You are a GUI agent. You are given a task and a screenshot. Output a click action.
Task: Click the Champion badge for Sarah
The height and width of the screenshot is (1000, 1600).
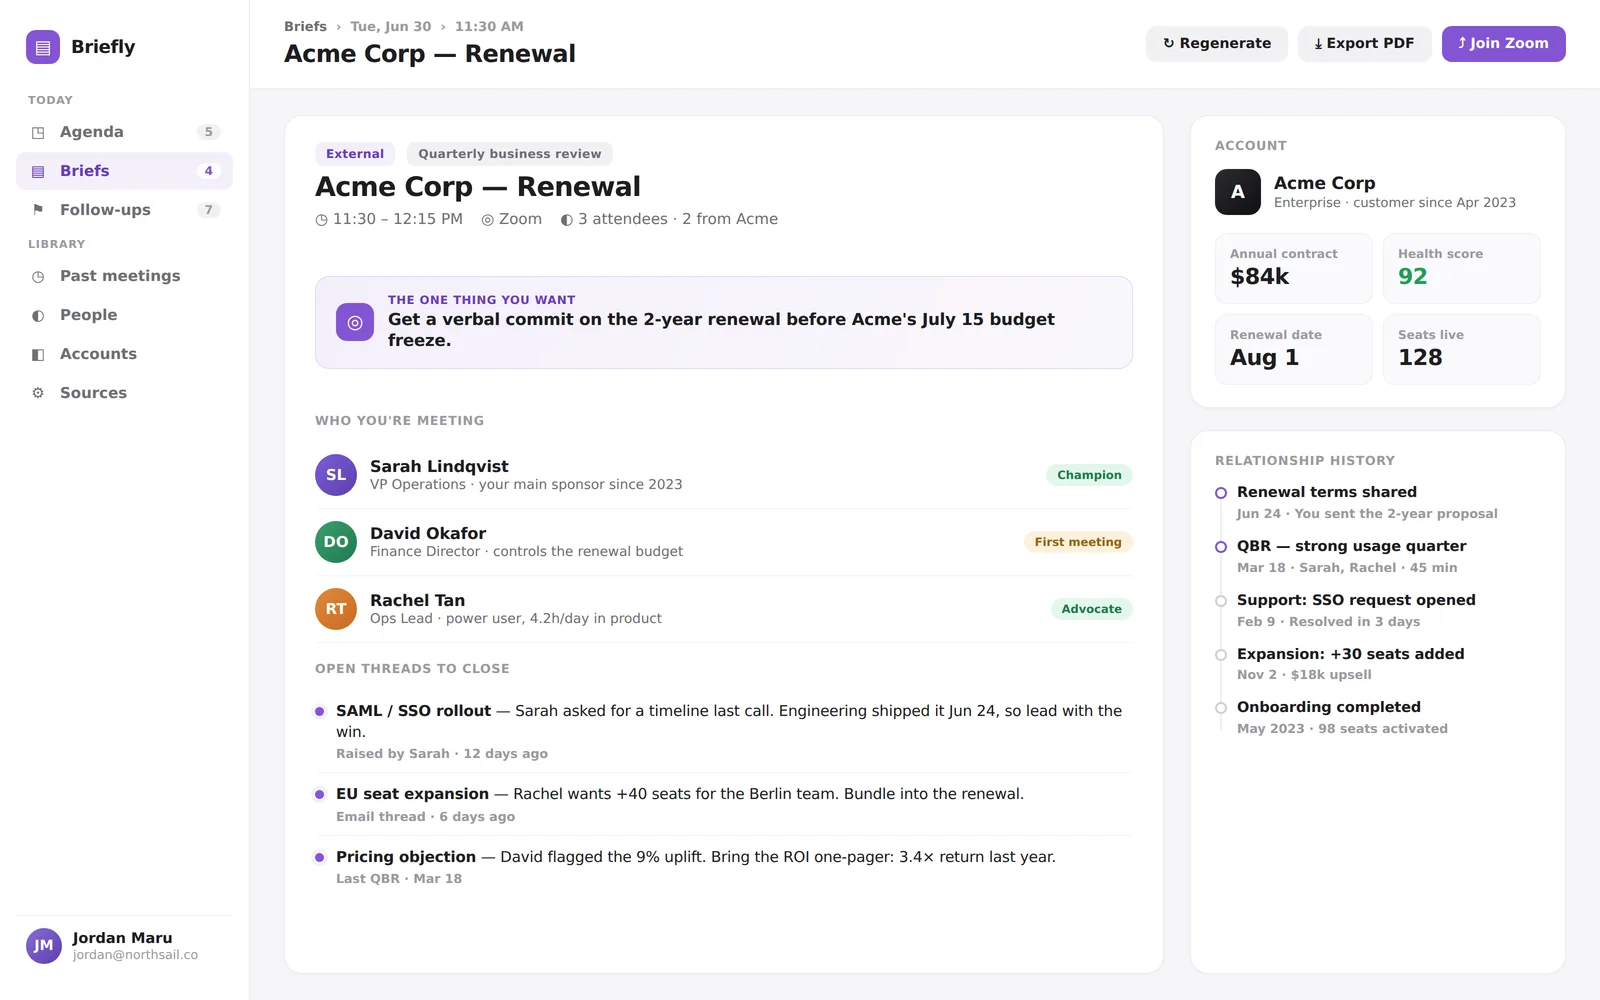point(1089,475)
